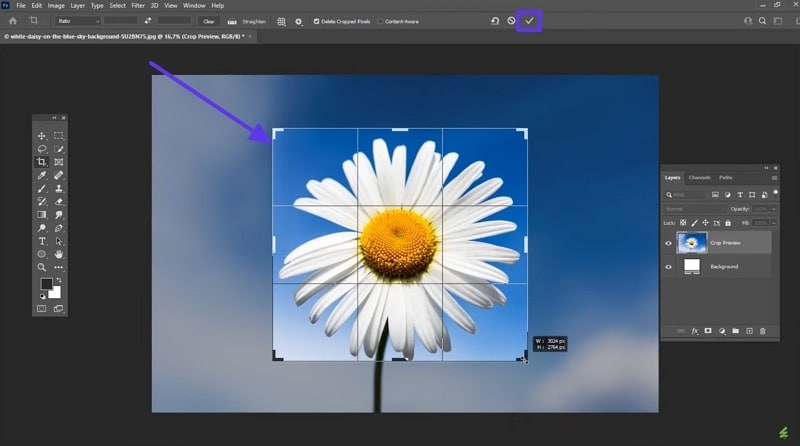This screenshot has height=446, width=800.
Task: Click the crop width ratio field
Action: (x=120, y=21)
